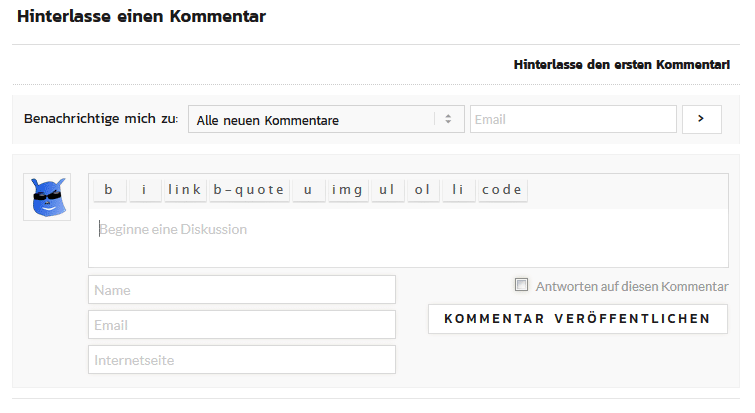This screenshot has height=413, width=755.
Task: Click the blue avatar with sunglasses
Action: tap(47, 197)
